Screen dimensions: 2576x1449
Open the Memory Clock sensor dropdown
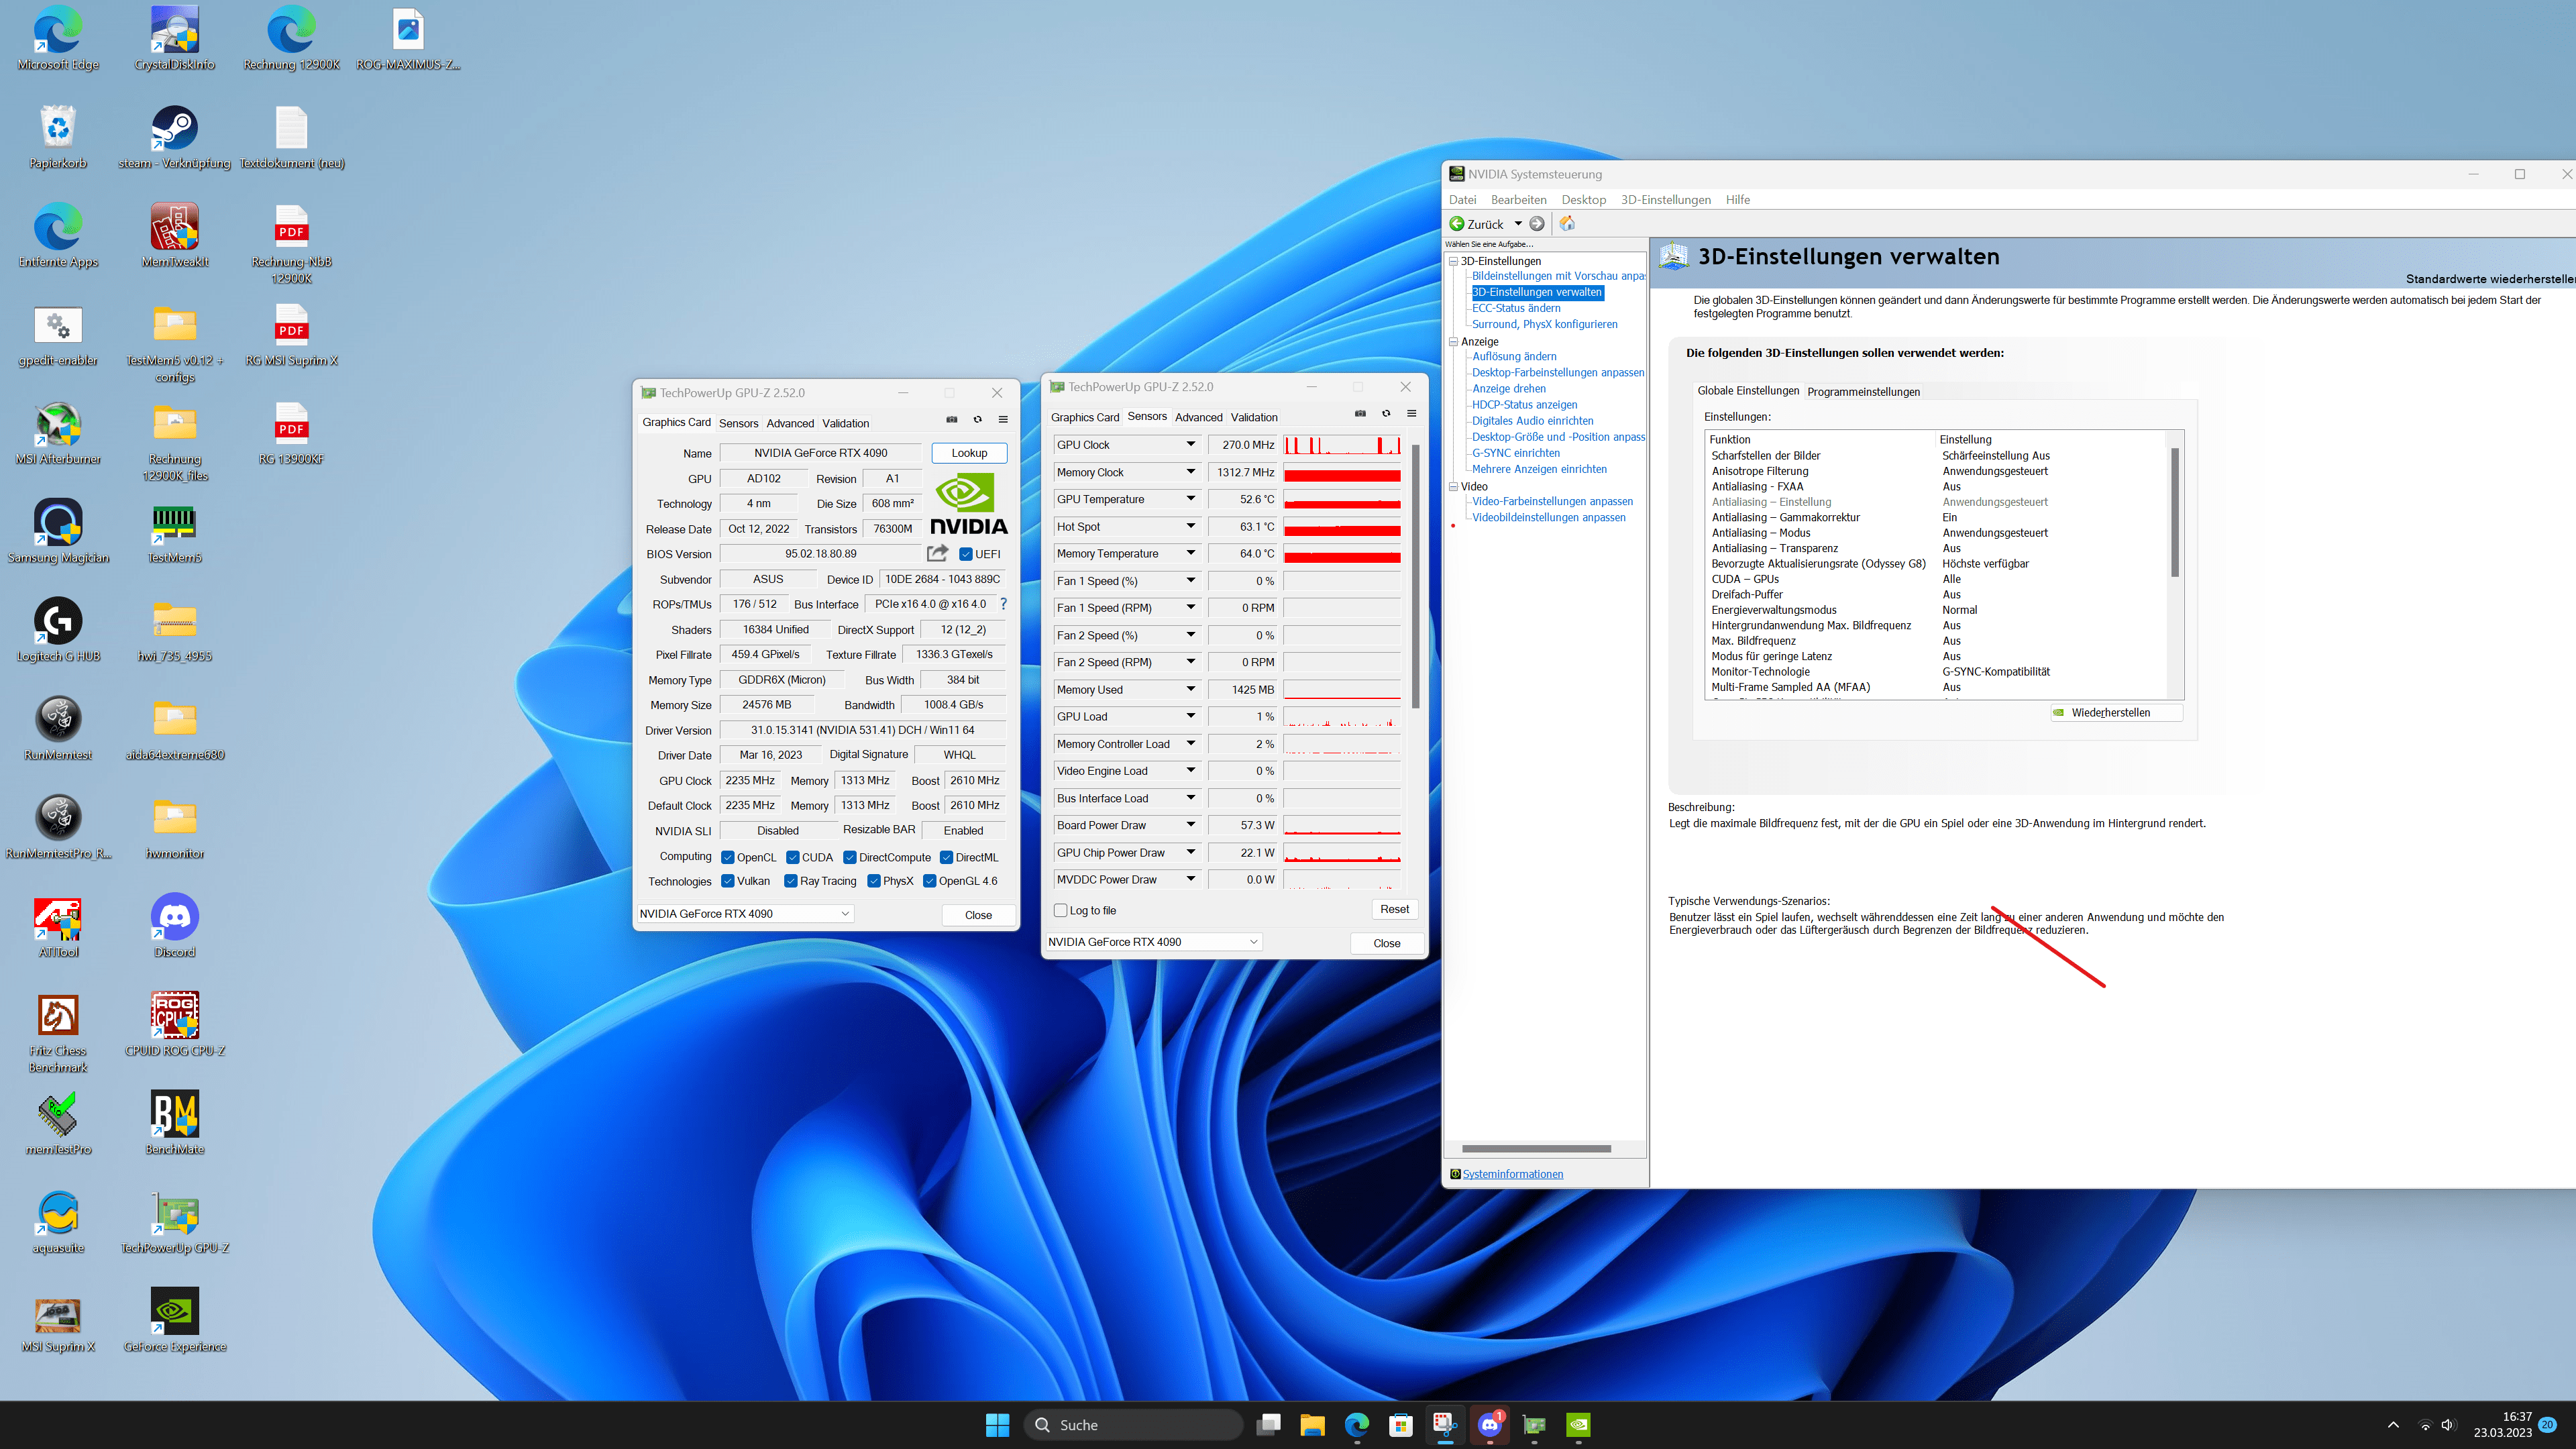(x=1191, y=472)
